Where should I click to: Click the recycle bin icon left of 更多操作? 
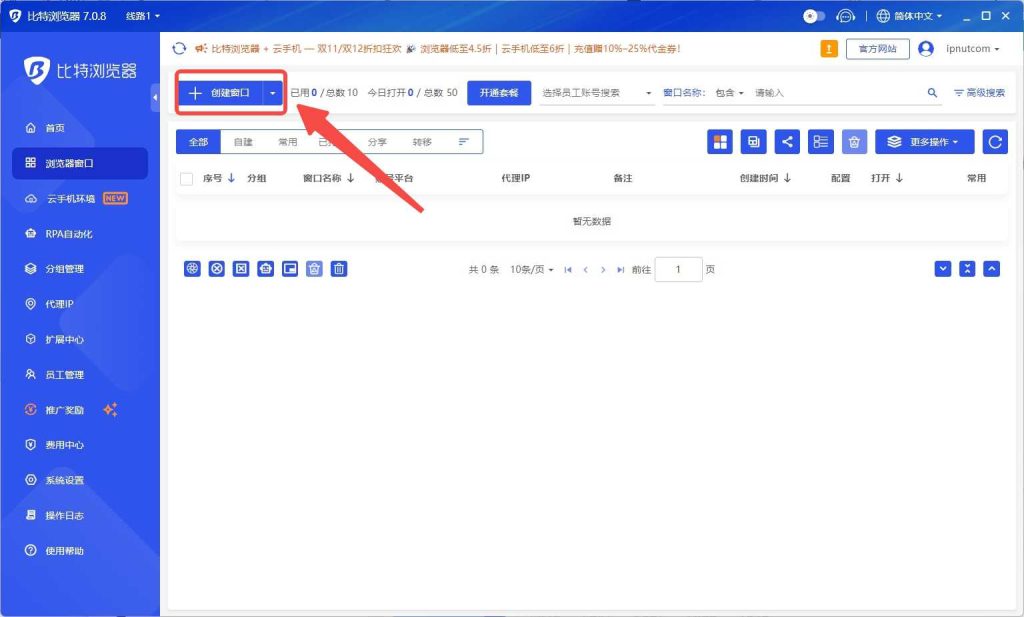click(x=854, y=142)
